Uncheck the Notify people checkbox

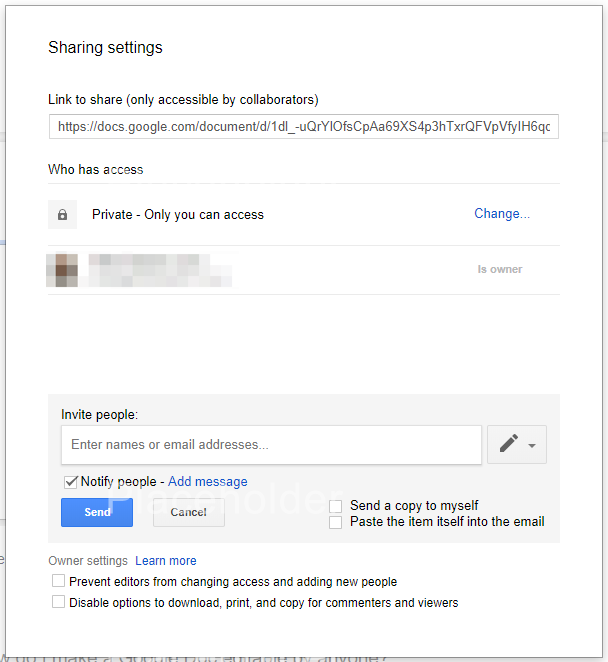(71, 481)
